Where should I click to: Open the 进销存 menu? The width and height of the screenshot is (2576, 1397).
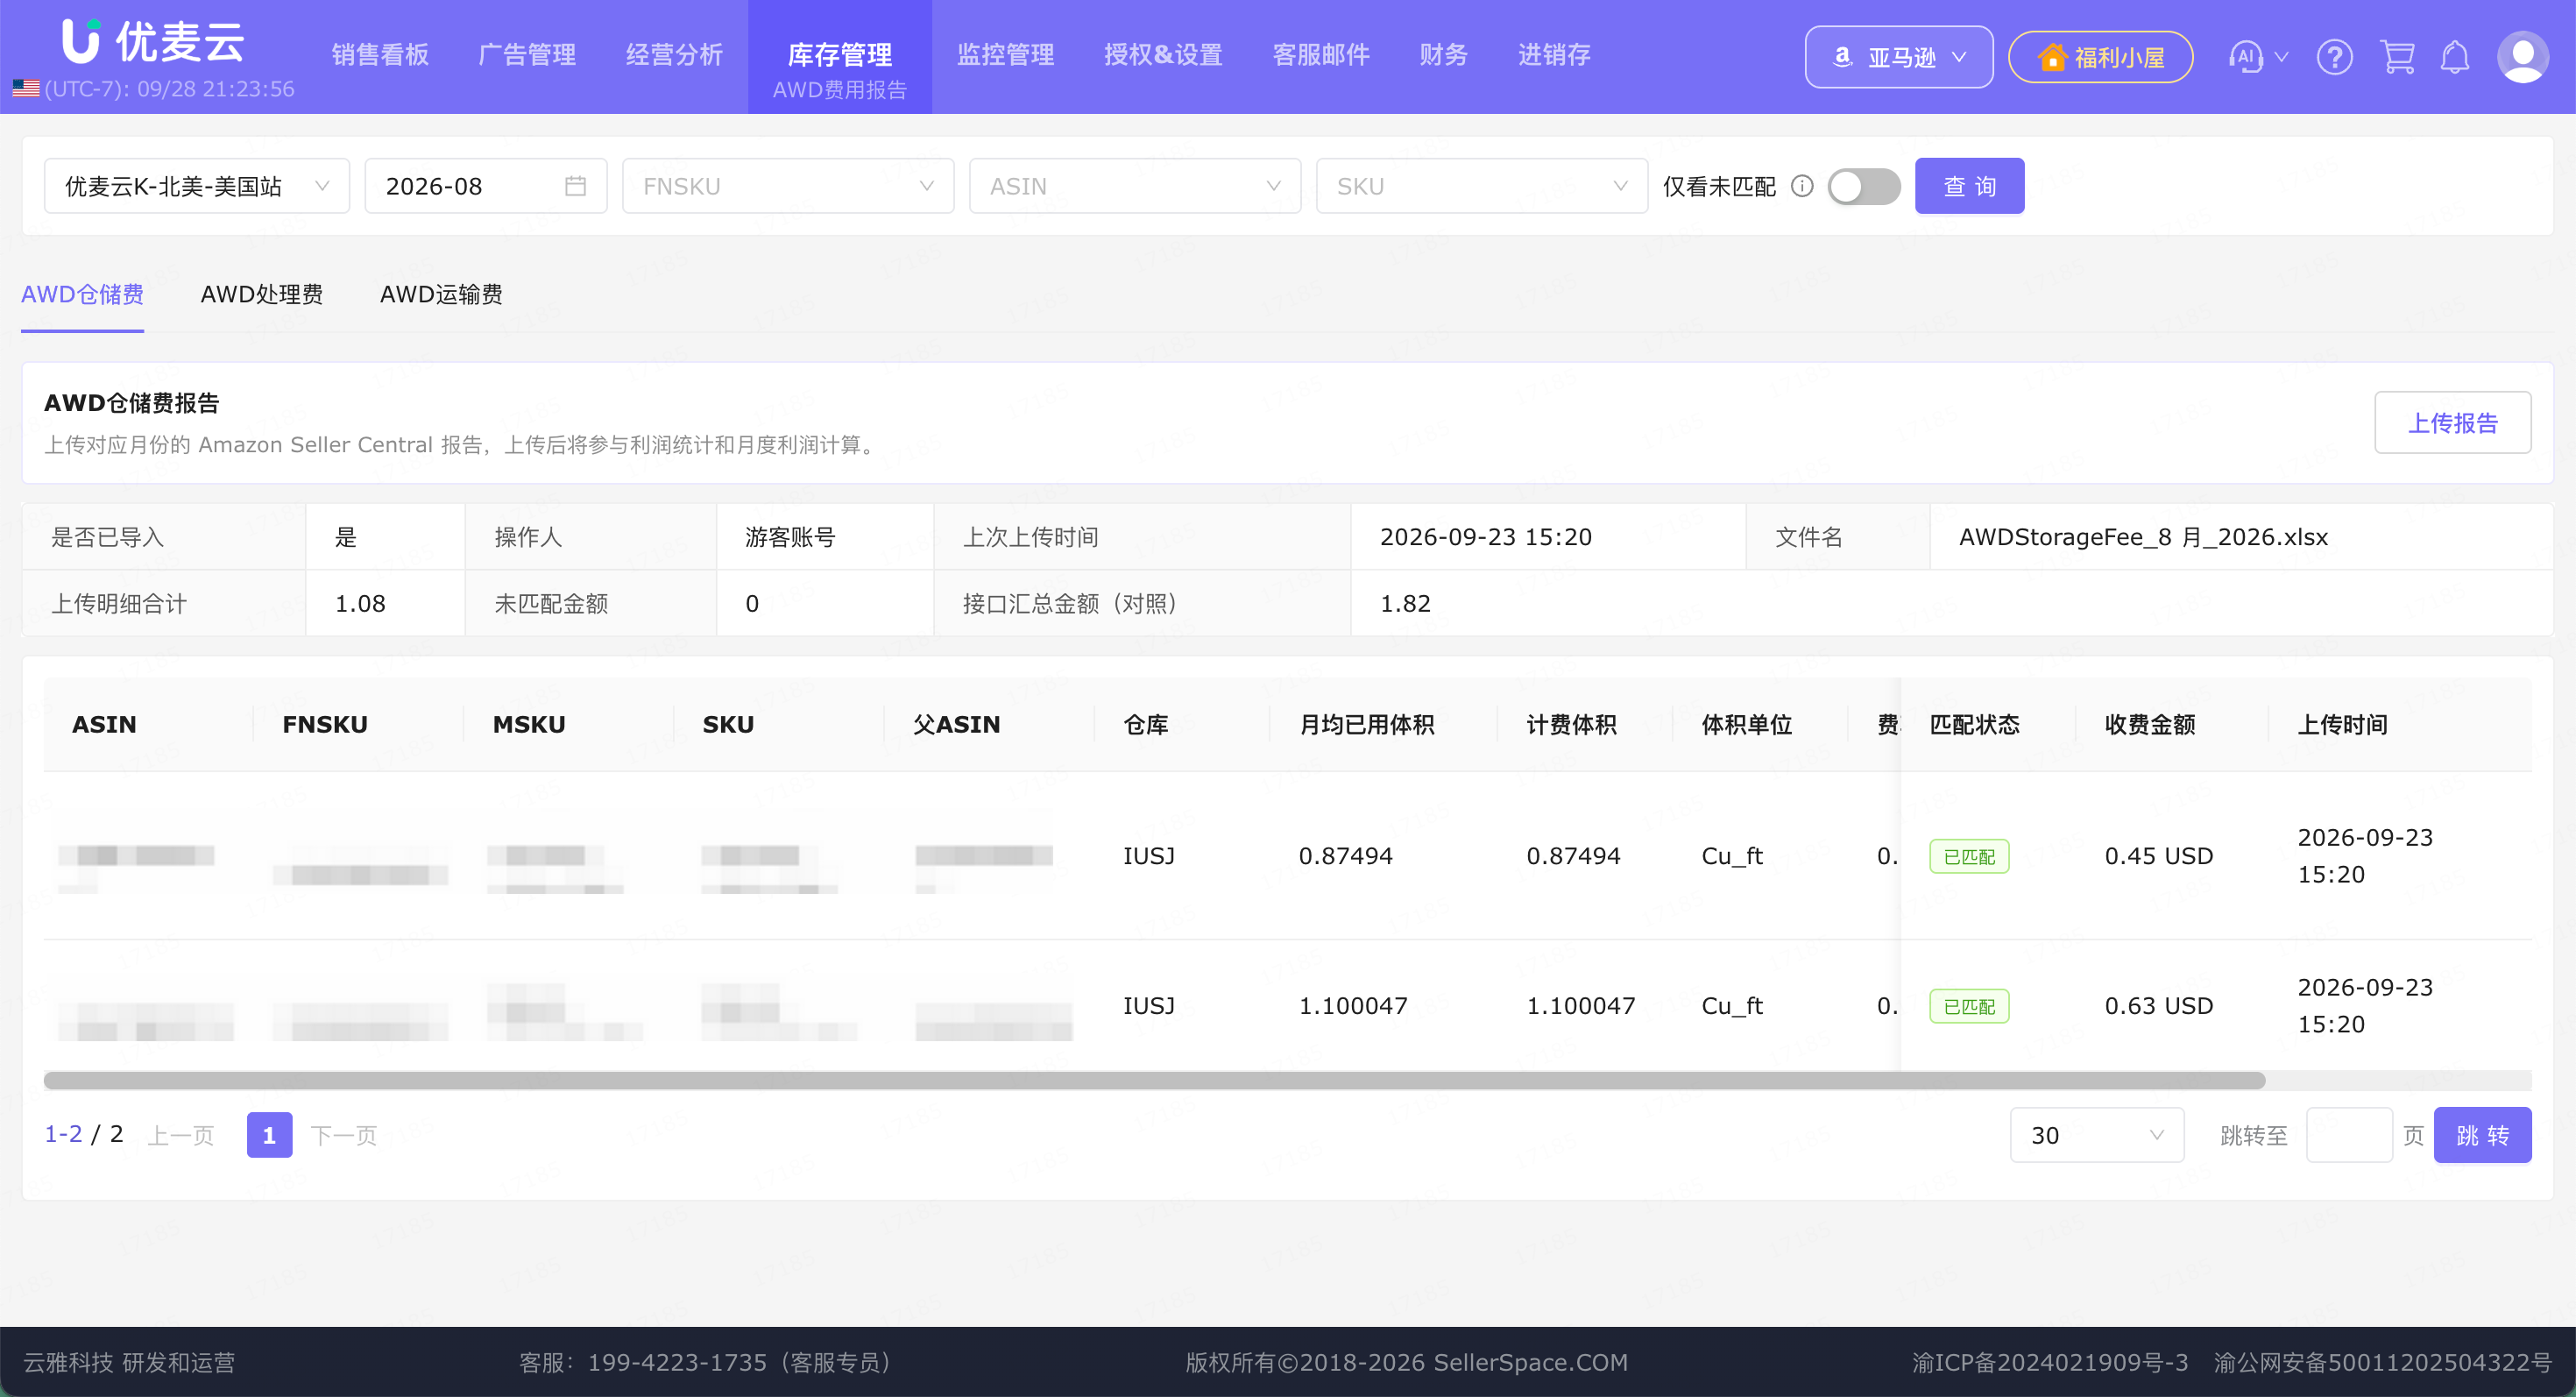click(1554, 55)
